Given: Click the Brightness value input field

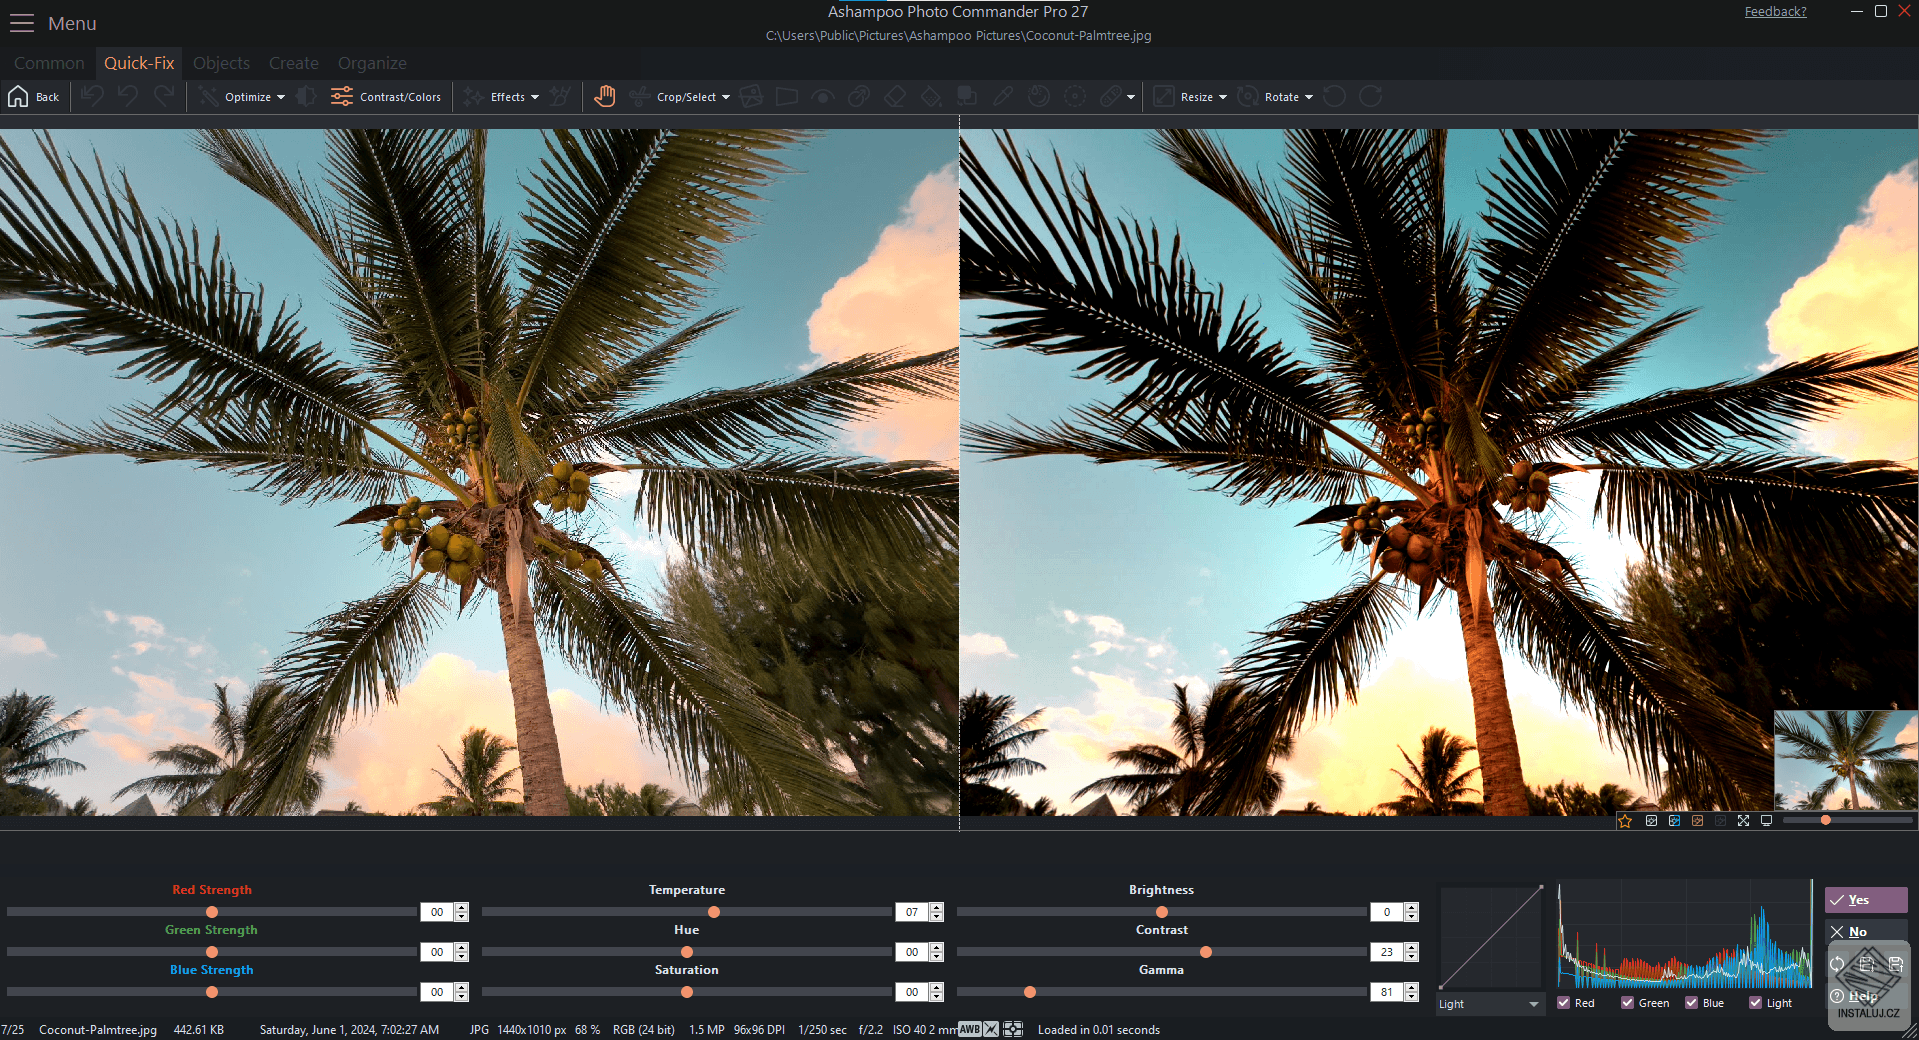Looking at the screenshot, I should (1387, 912).
